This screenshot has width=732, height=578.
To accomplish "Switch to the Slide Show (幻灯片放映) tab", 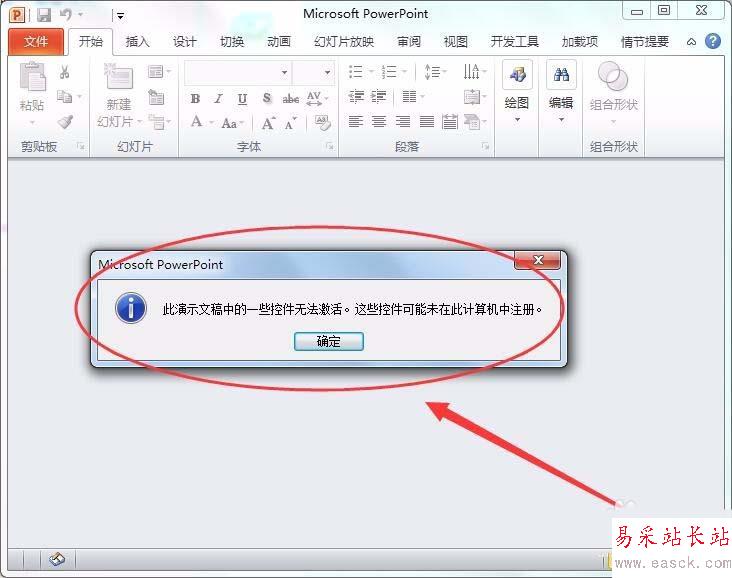I will (x=344, y=42).
